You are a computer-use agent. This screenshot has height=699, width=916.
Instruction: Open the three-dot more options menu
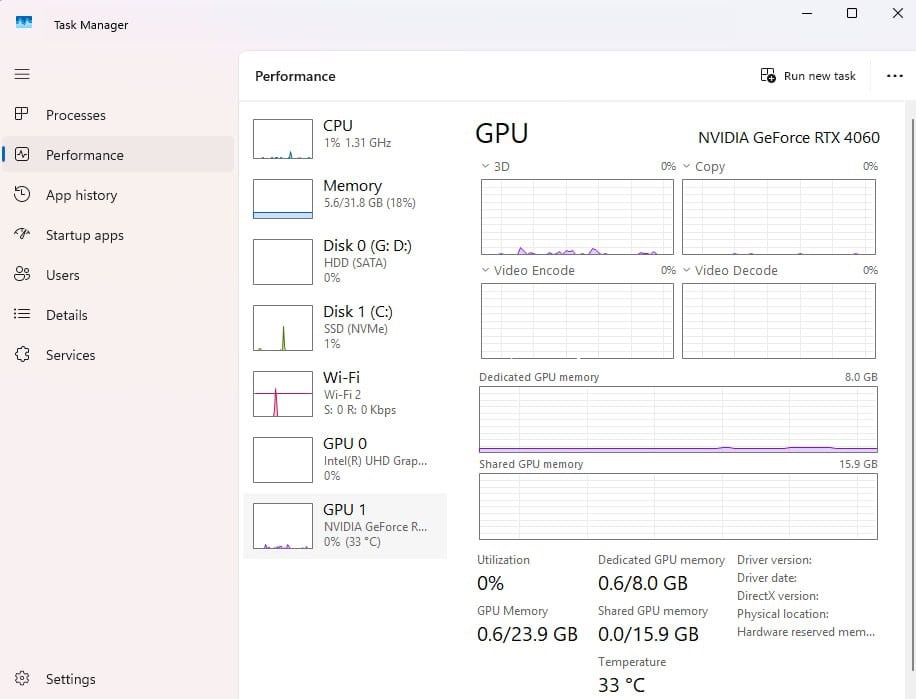[x=894, y=76]
